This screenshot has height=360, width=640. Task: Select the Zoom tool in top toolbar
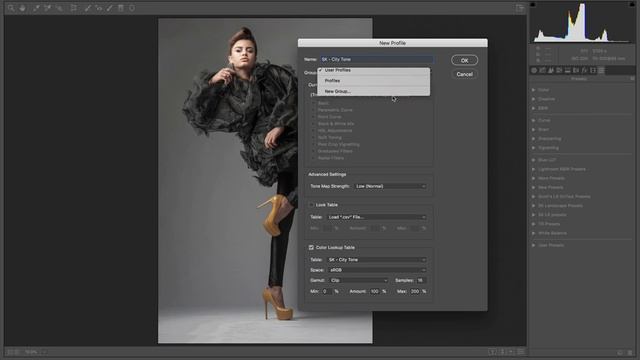pyautogui.click(x=11, y=8)
